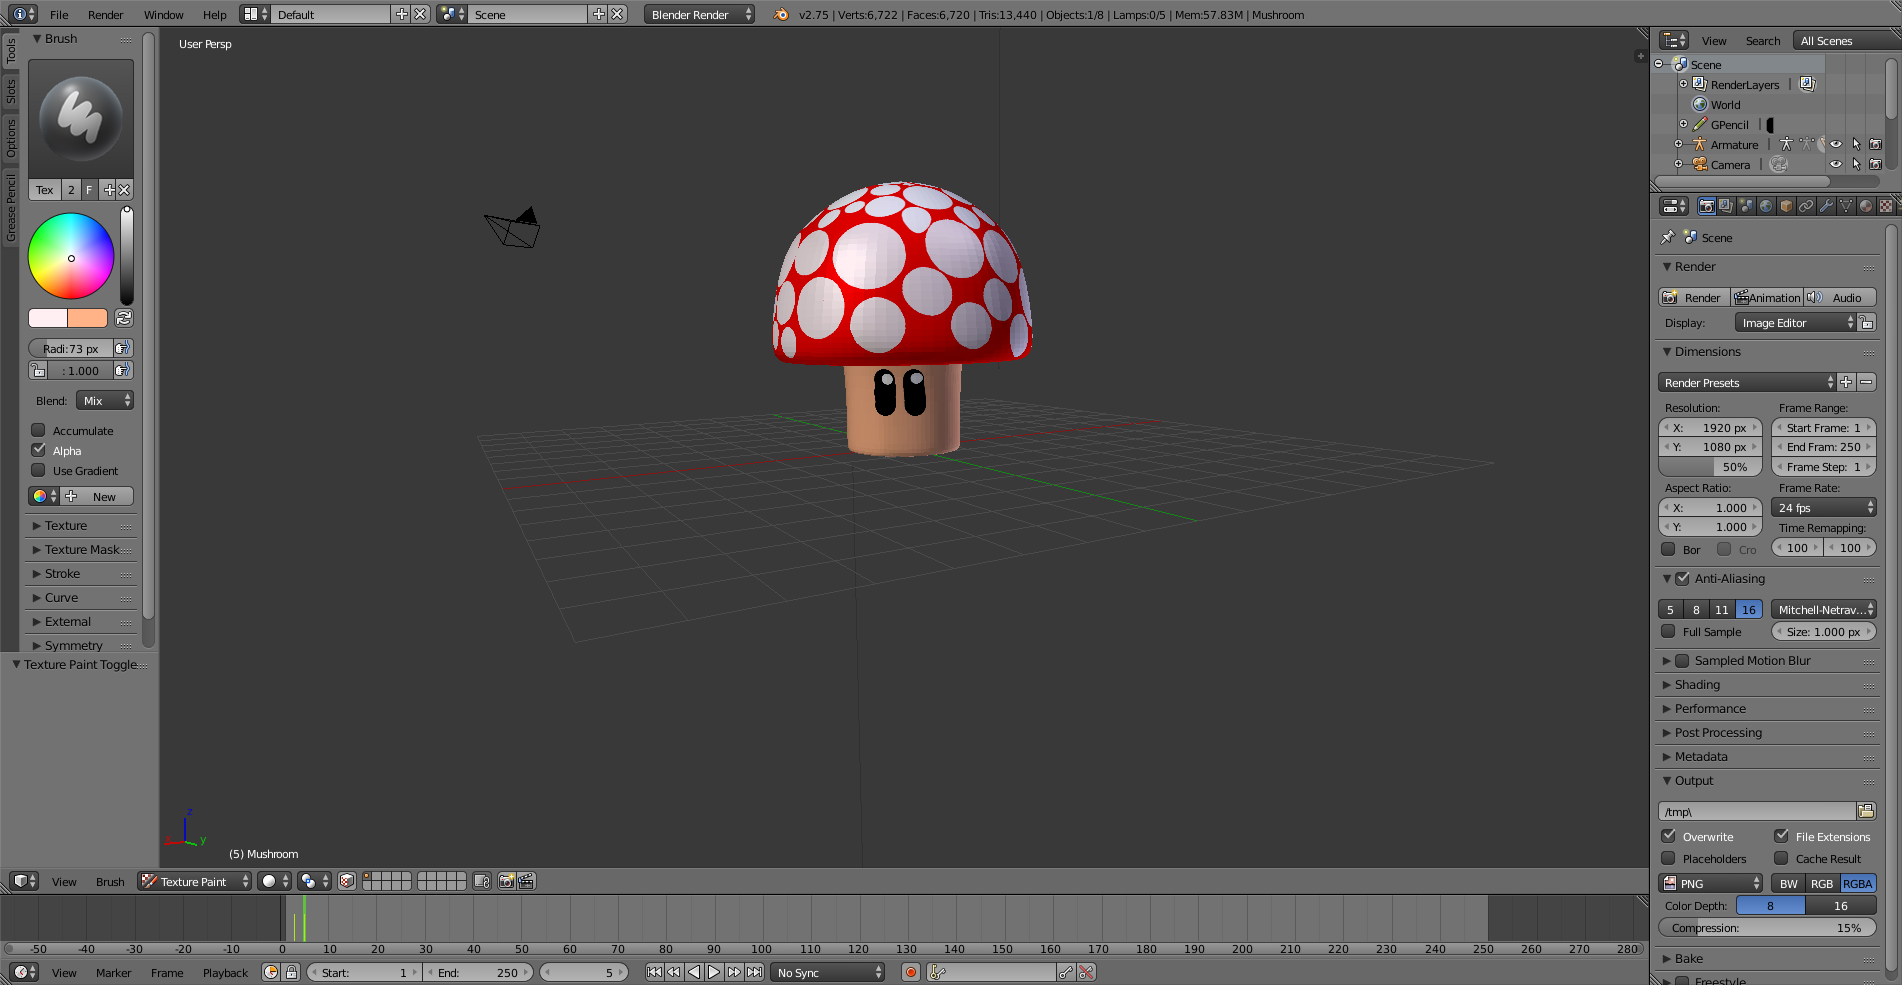Hide the Camera using its eye icon
1902x985 pixels.
(x=1836, y=164)
